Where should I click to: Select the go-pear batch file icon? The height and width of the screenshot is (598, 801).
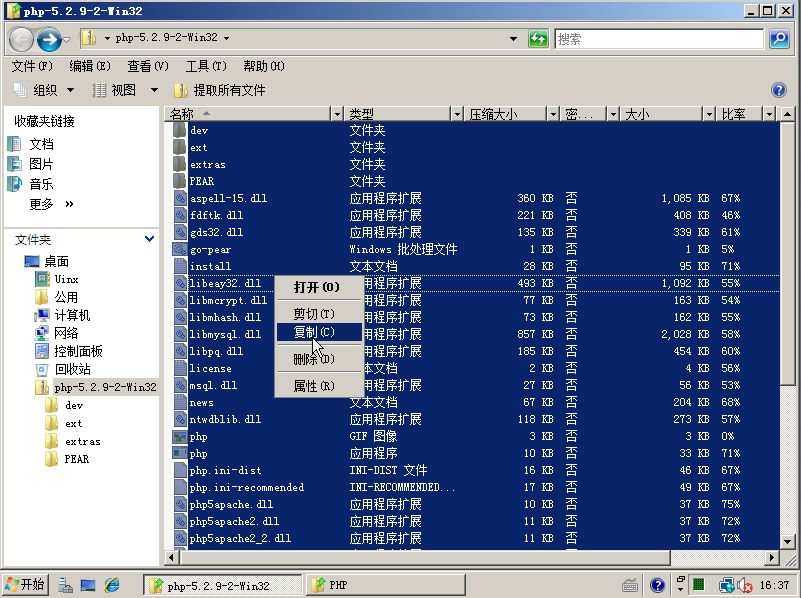tap(180, 249)
